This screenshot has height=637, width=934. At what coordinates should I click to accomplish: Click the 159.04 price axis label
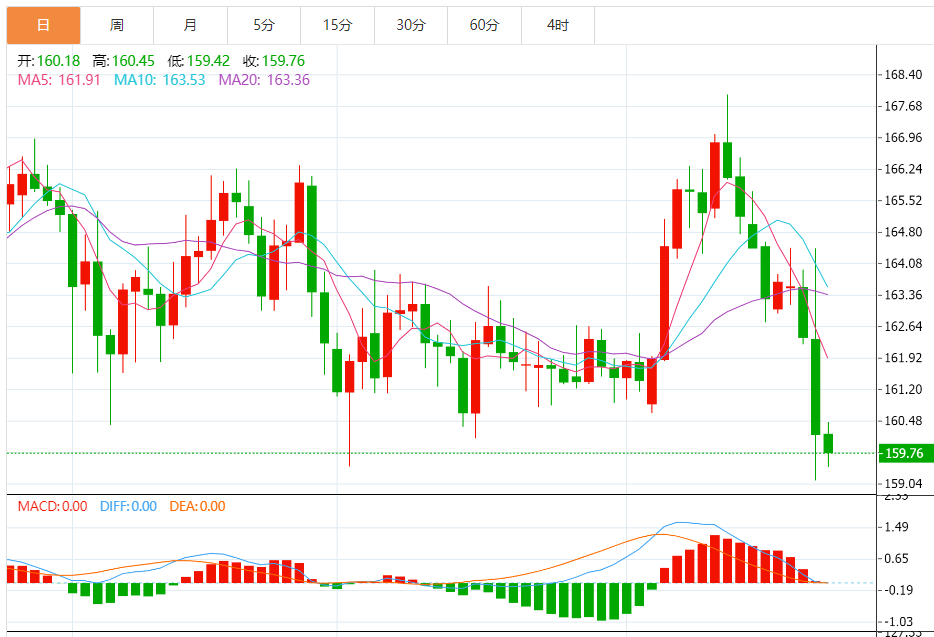pos(903,484)
